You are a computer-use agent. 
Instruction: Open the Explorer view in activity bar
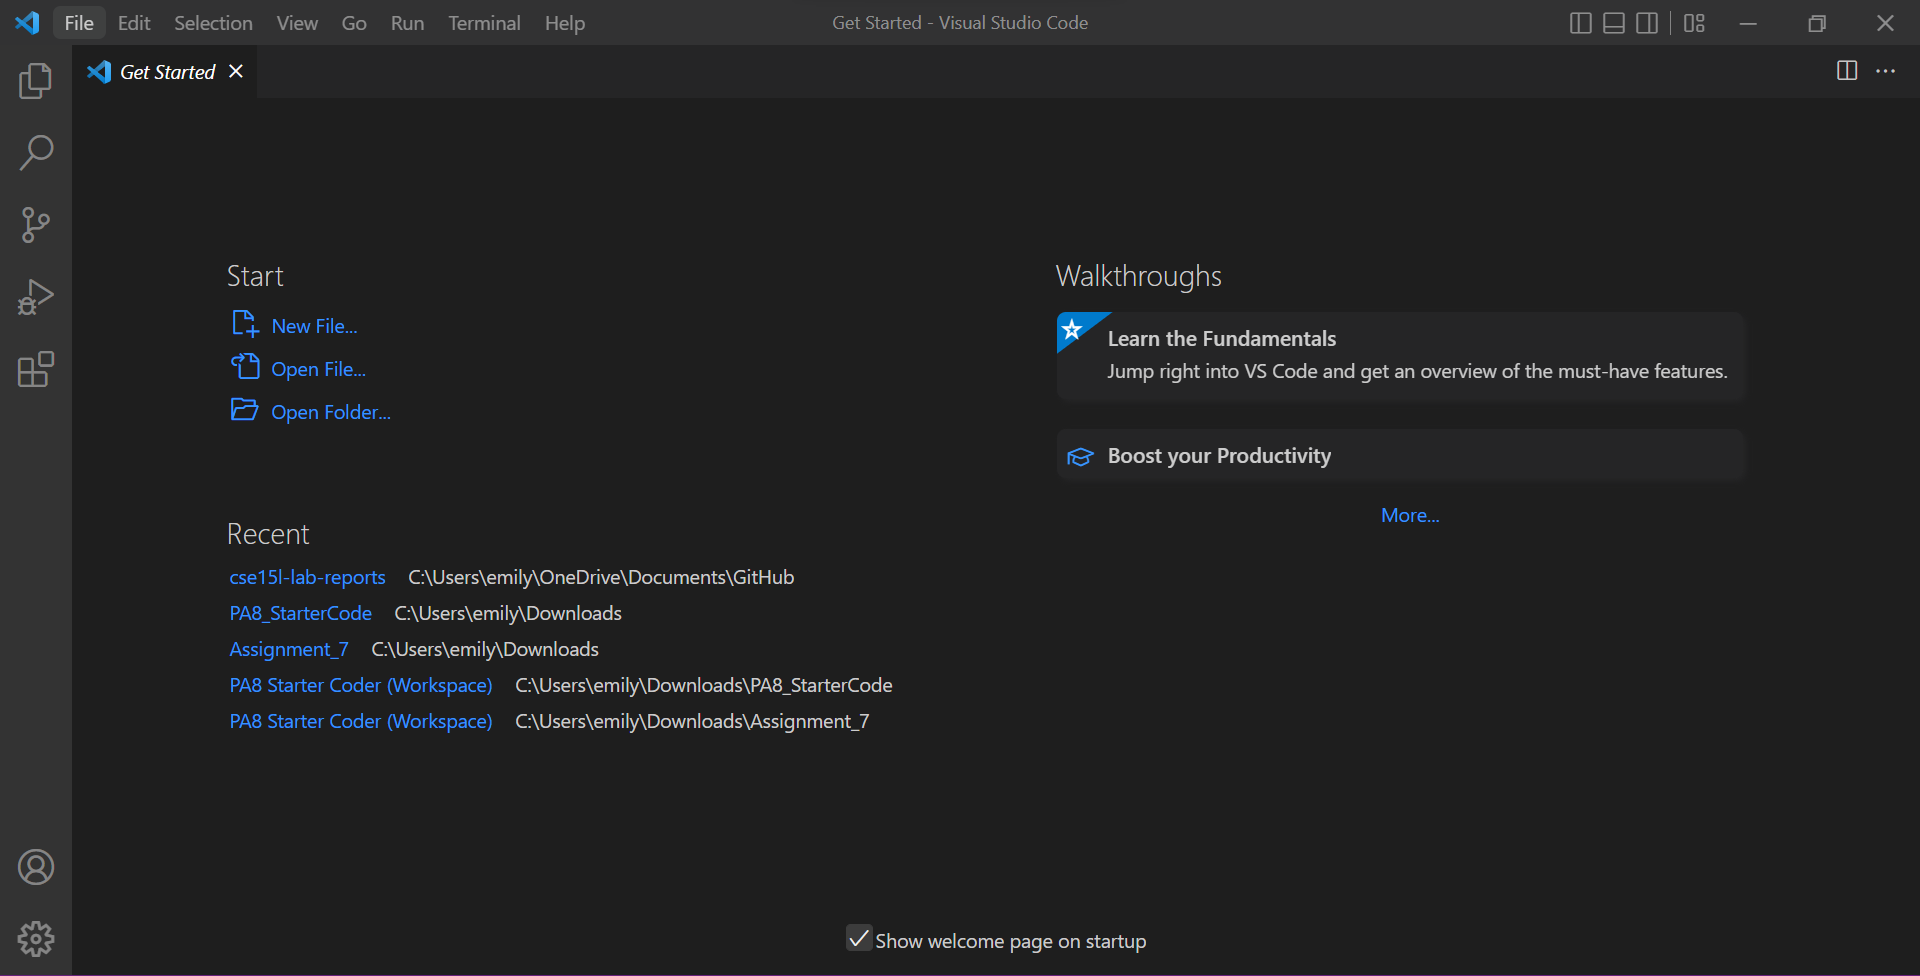click(x=35, y=81)
